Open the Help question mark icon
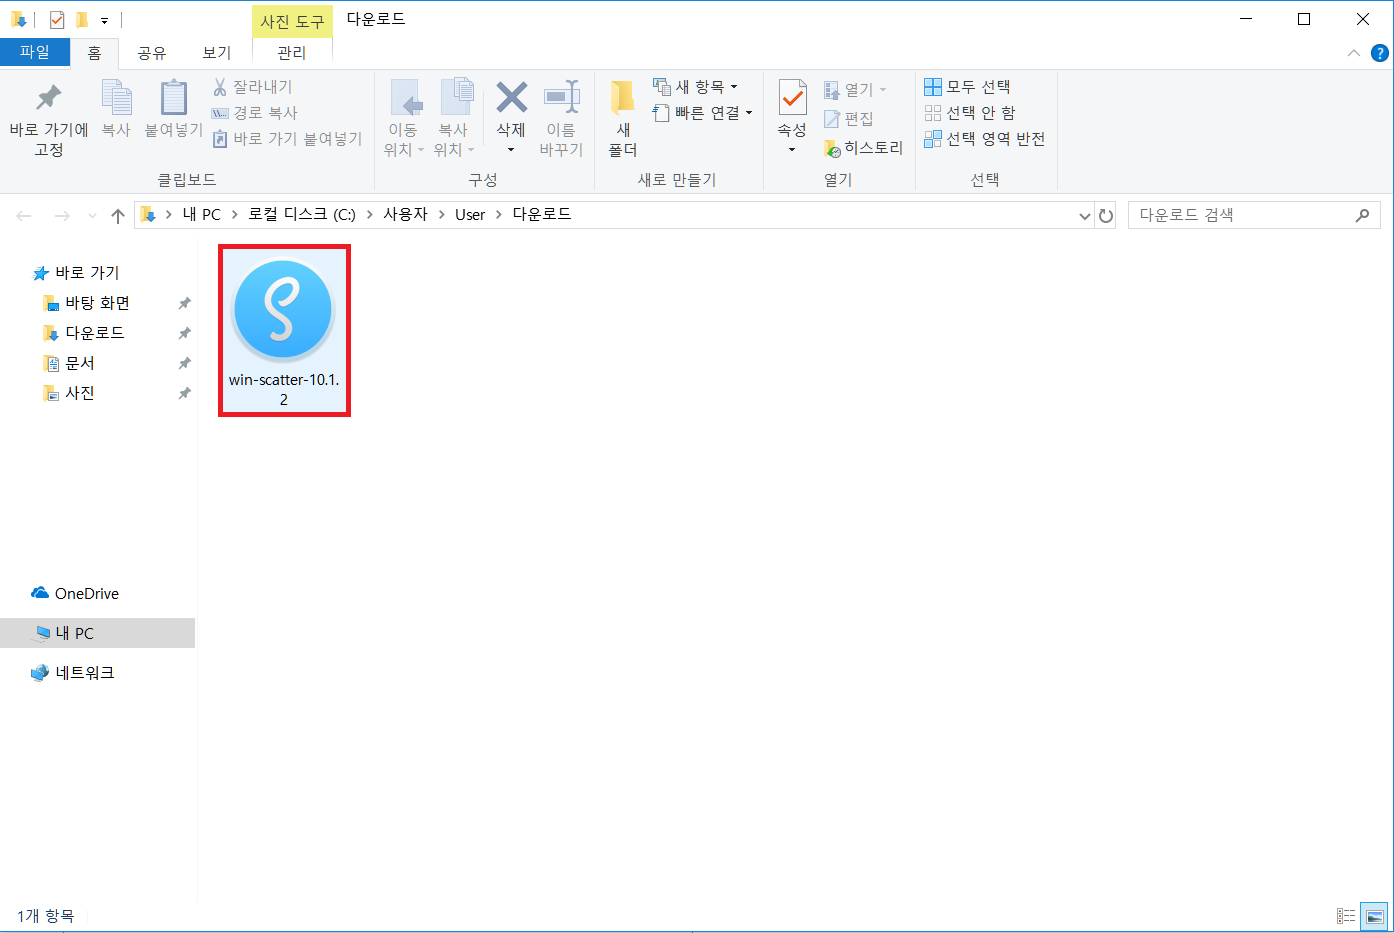 (1380, 53)
